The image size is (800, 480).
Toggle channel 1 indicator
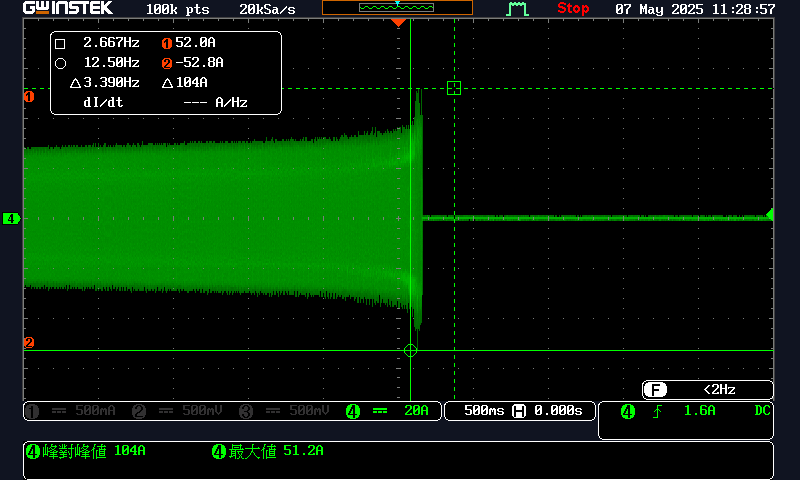tap(32, 411)
